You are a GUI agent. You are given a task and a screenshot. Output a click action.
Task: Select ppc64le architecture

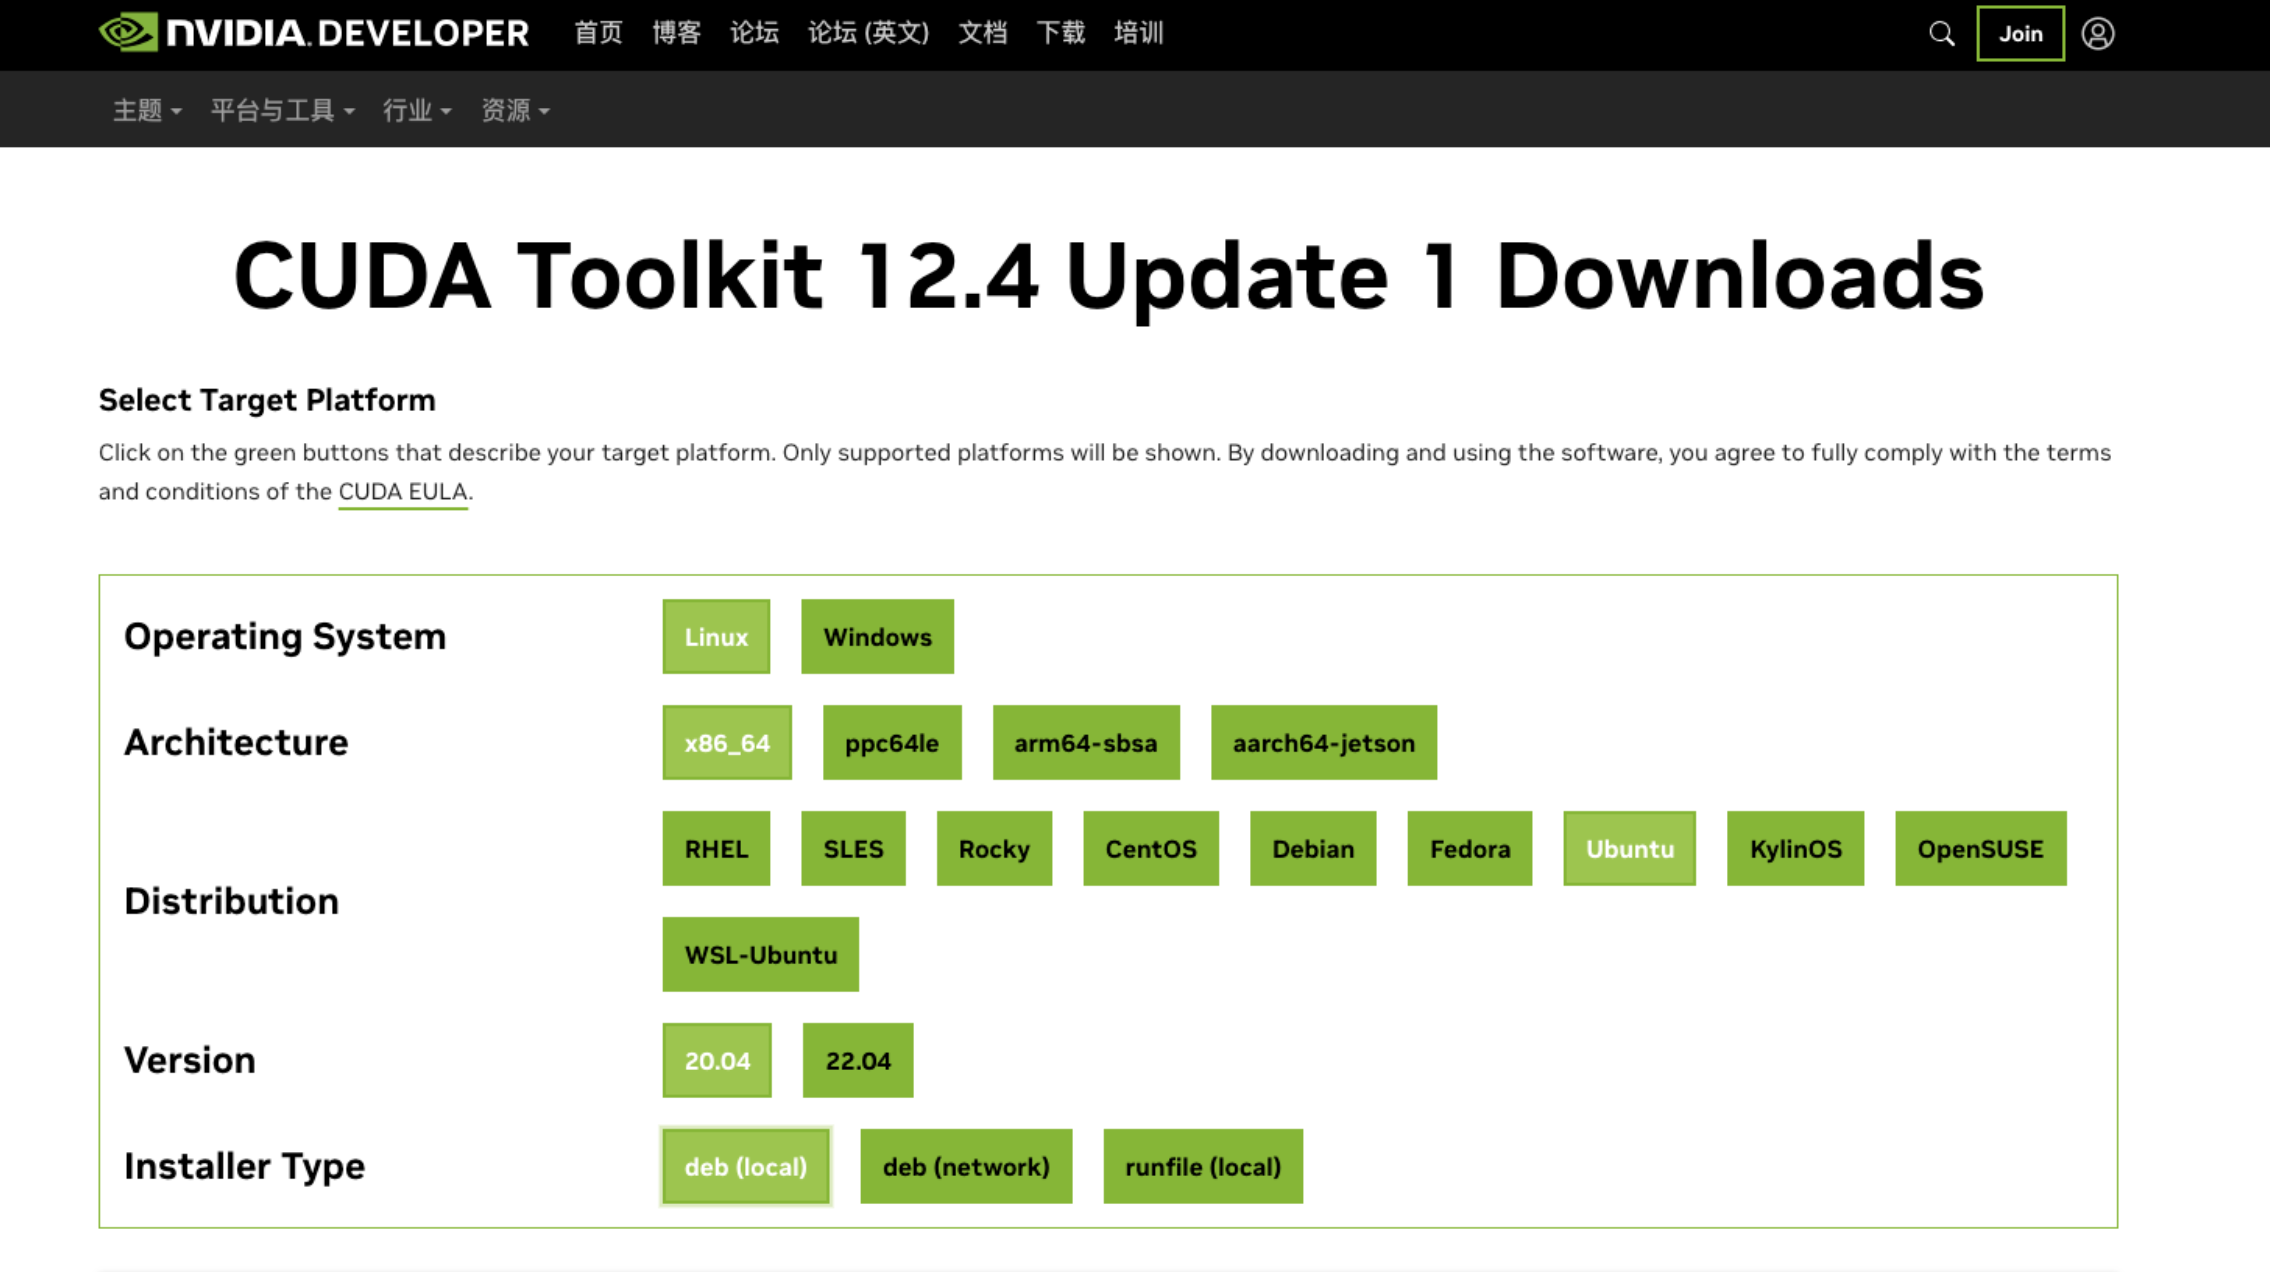892,743
